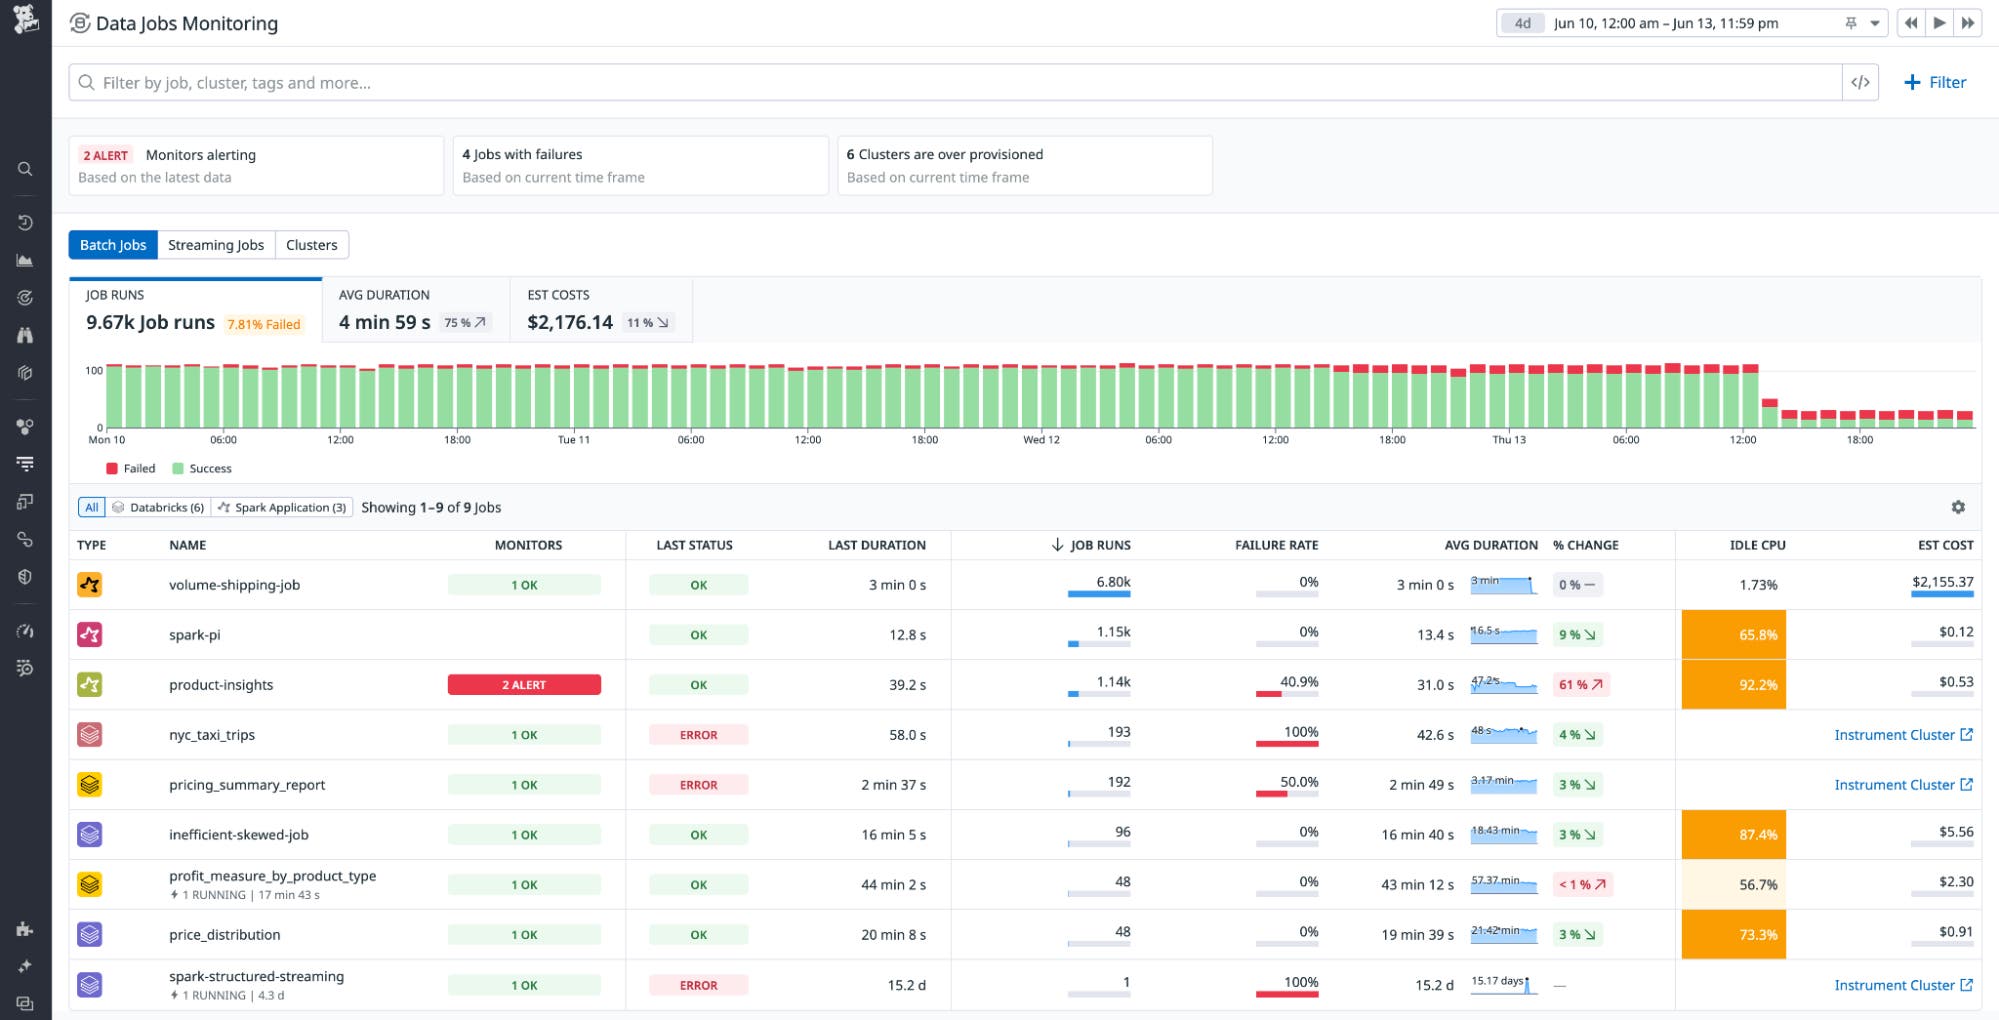This screenshot has height=1020, width=1999.
Task: Open the search icon in the sidebar
Action: point(25,168)
